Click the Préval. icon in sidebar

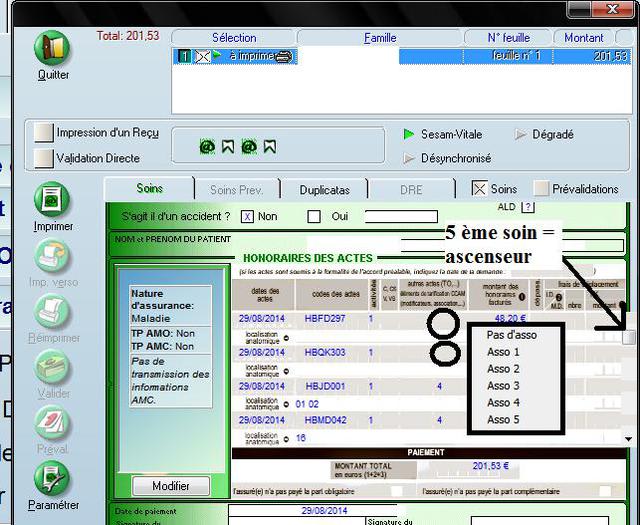click(x=53, y=422)
